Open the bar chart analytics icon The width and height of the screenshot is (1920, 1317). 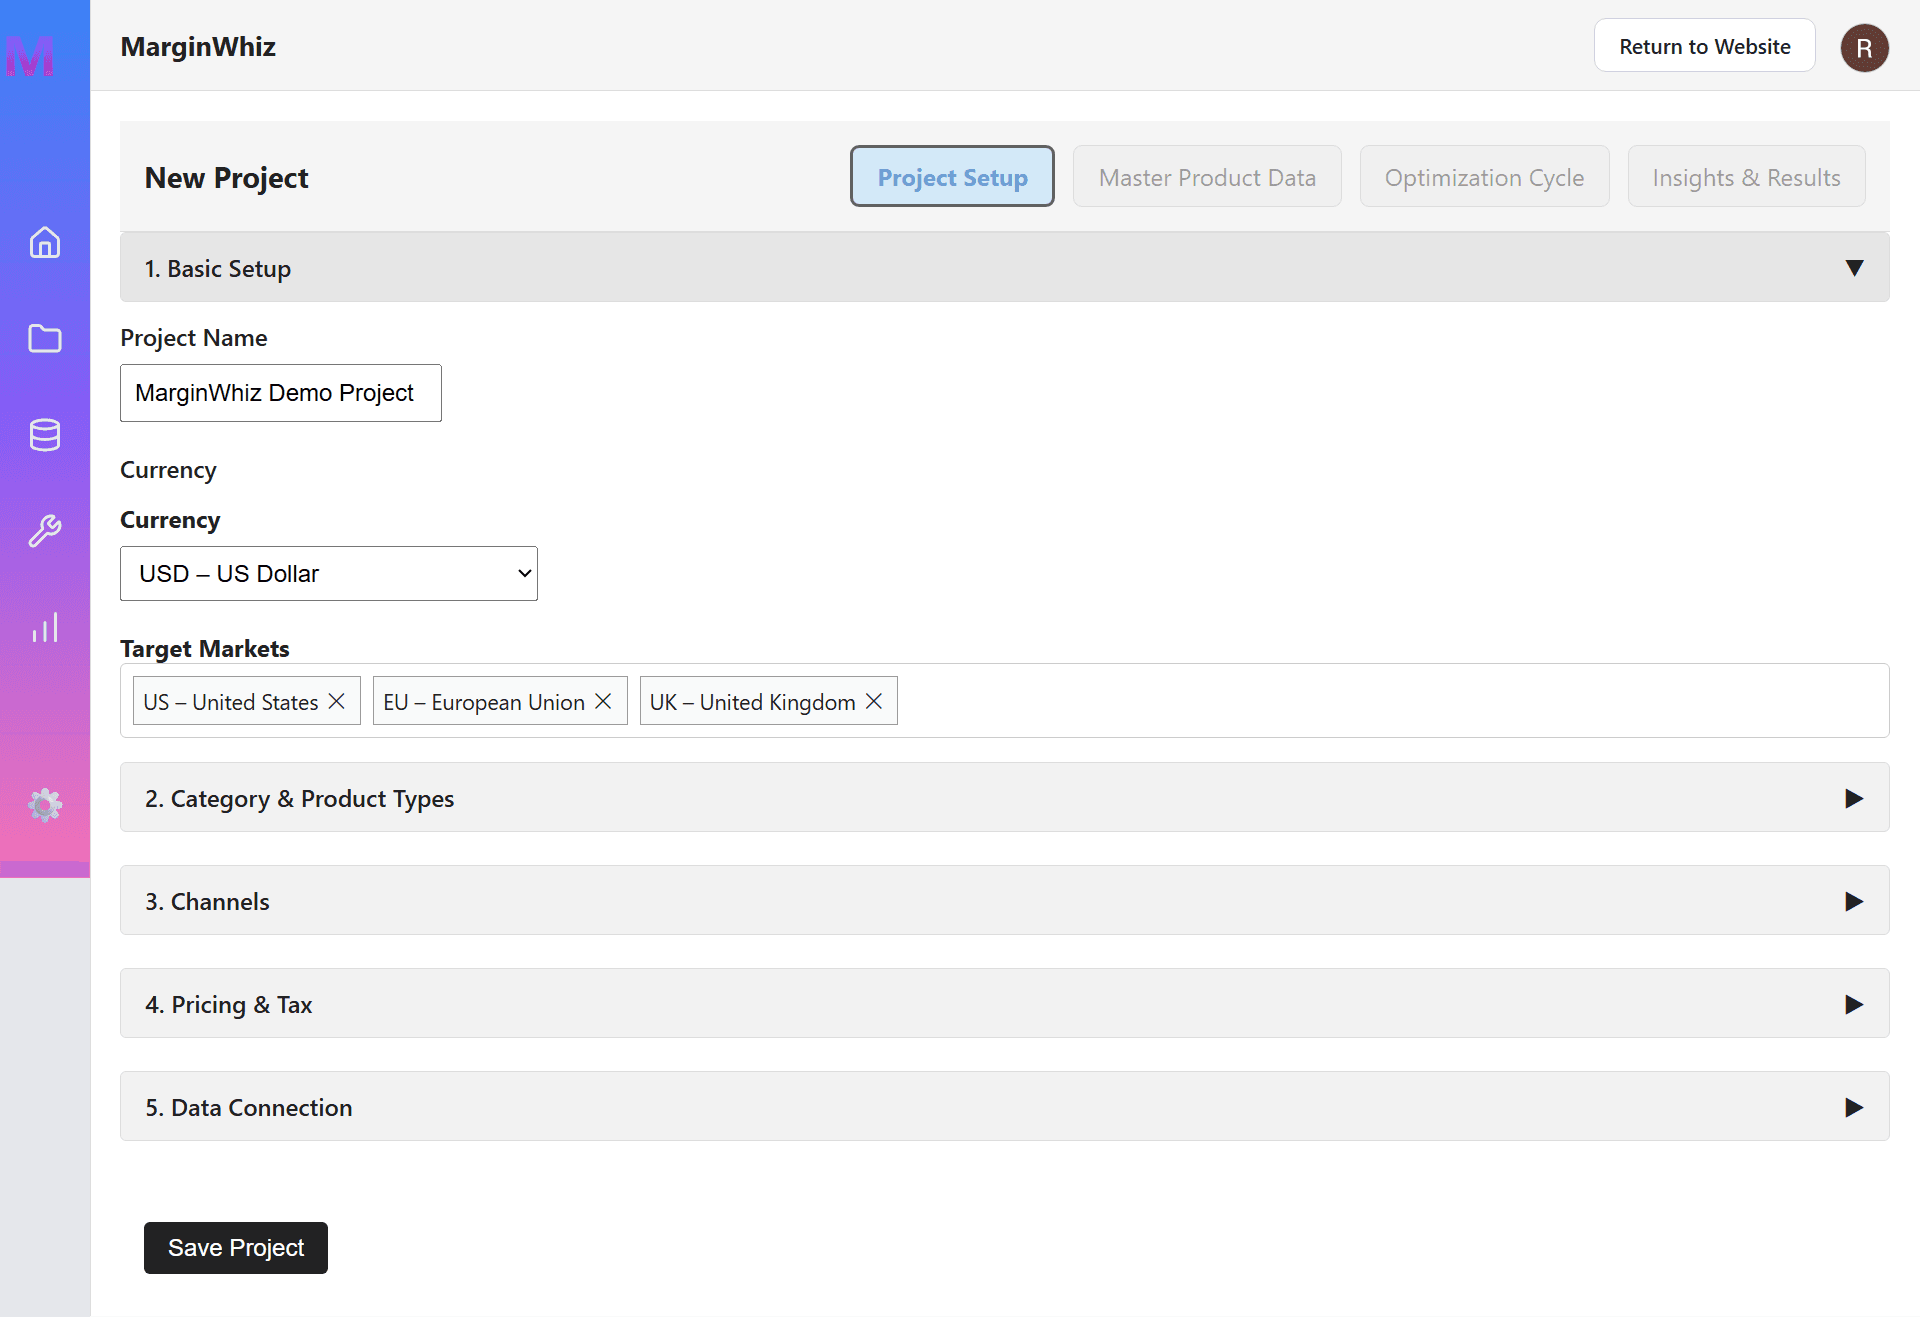tap(45, 628)
